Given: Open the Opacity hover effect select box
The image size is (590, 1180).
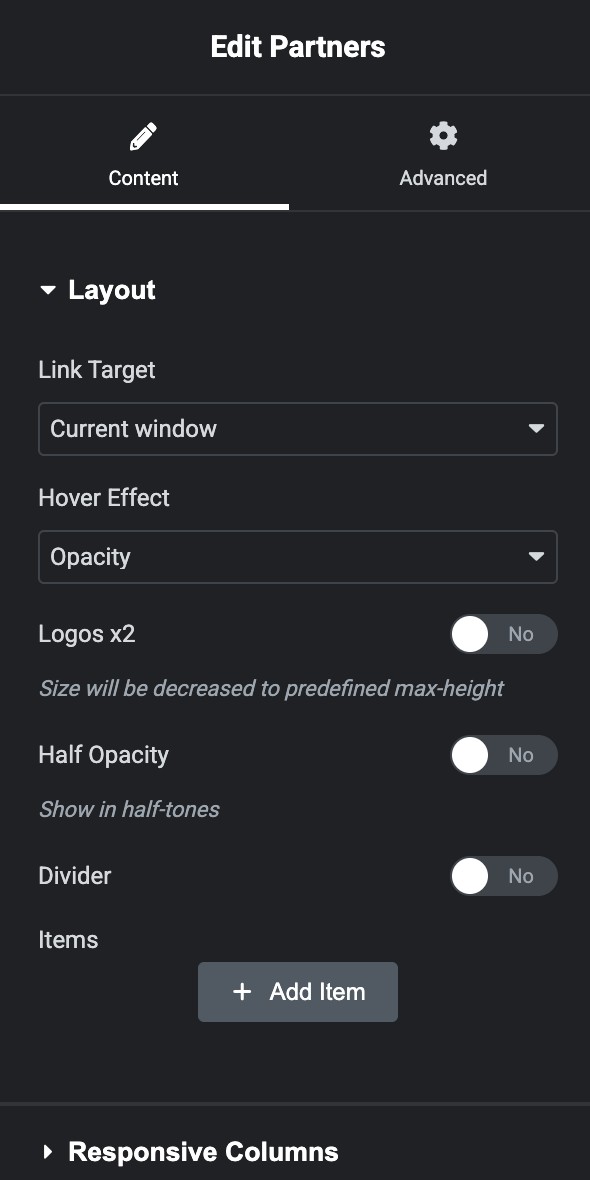Looking at the screenshot, I should tap(298, 557).
